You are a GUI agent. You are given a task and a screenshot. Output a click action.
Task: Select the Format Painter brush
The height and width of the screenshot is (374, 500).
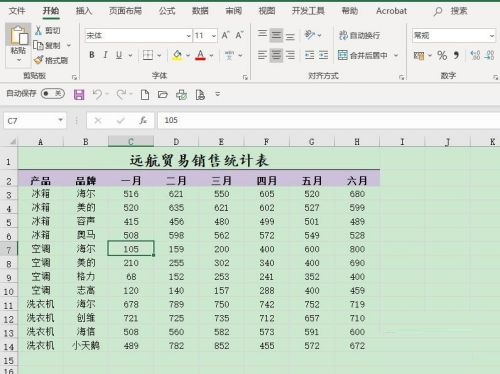coord(39,60)
